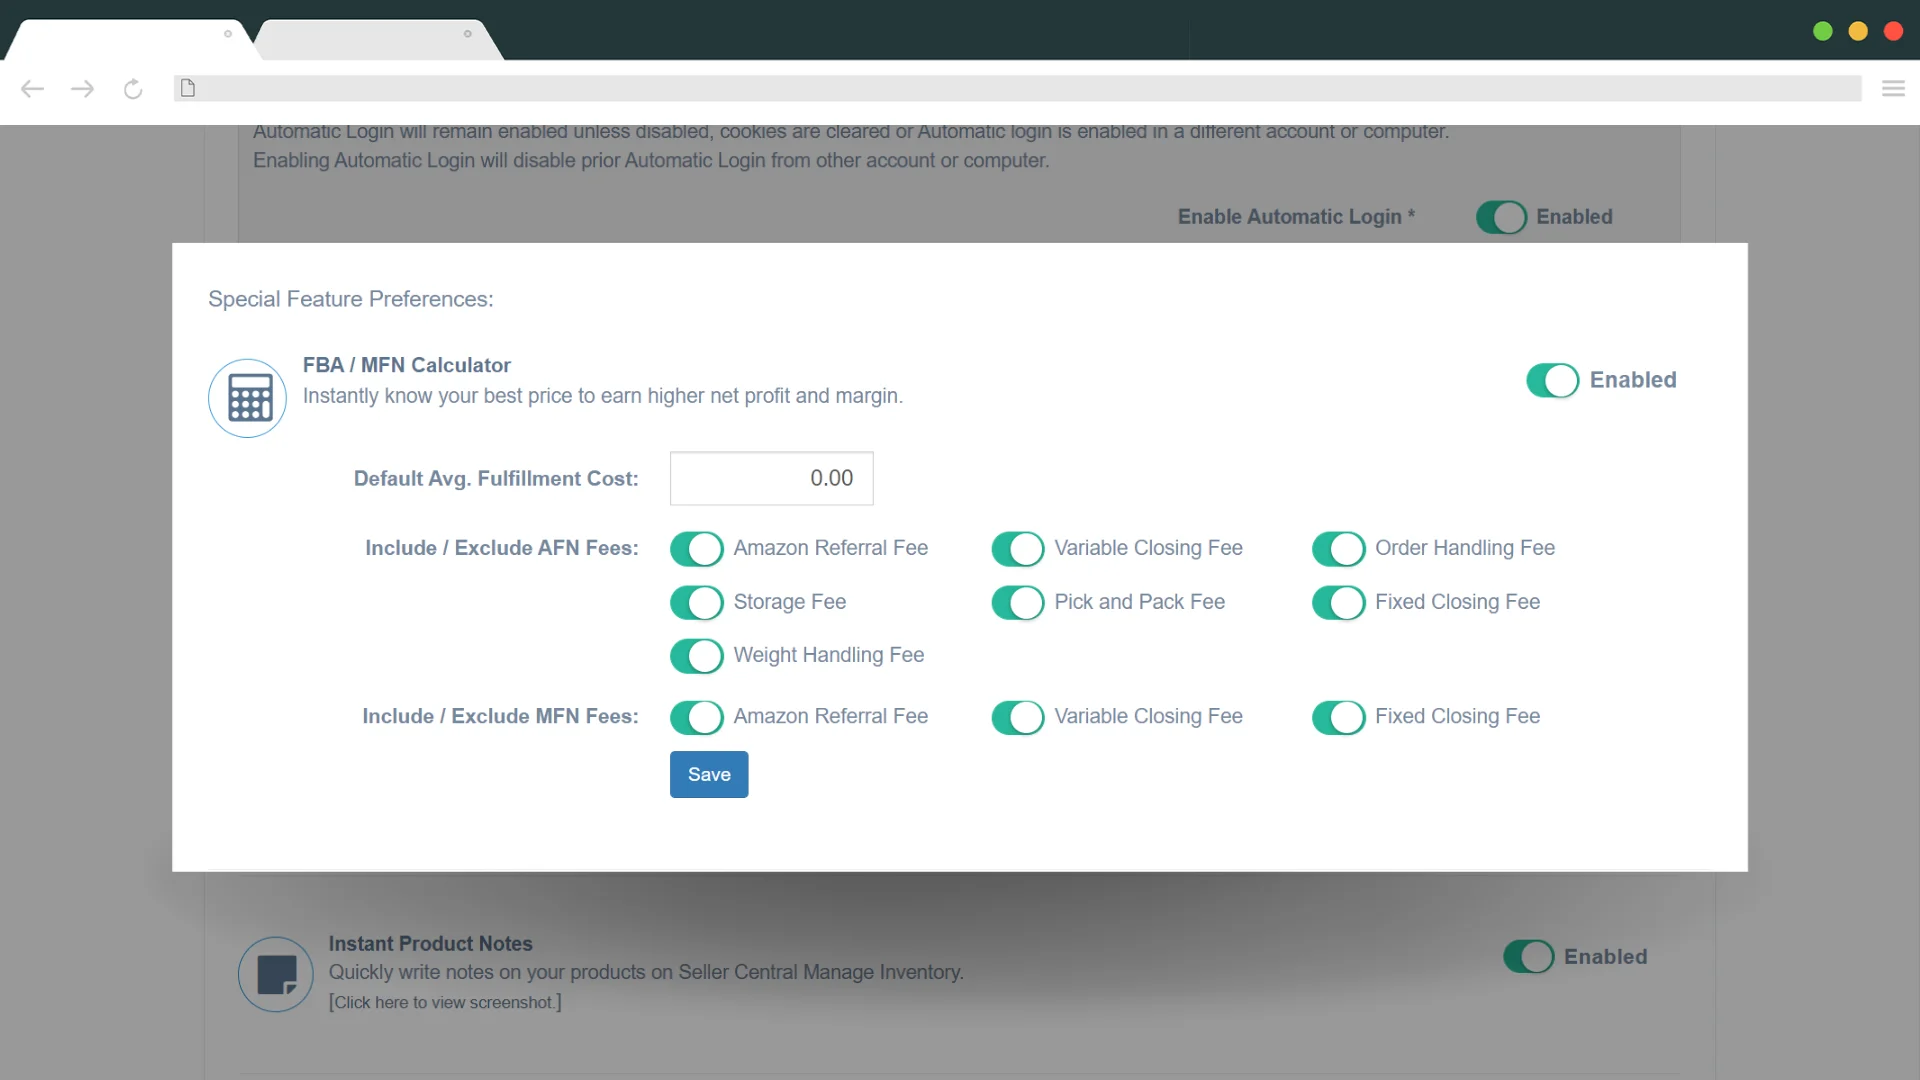
Task: Toggle the FBA/MFN Calculator feature enabled
Action: point(1552,380)
